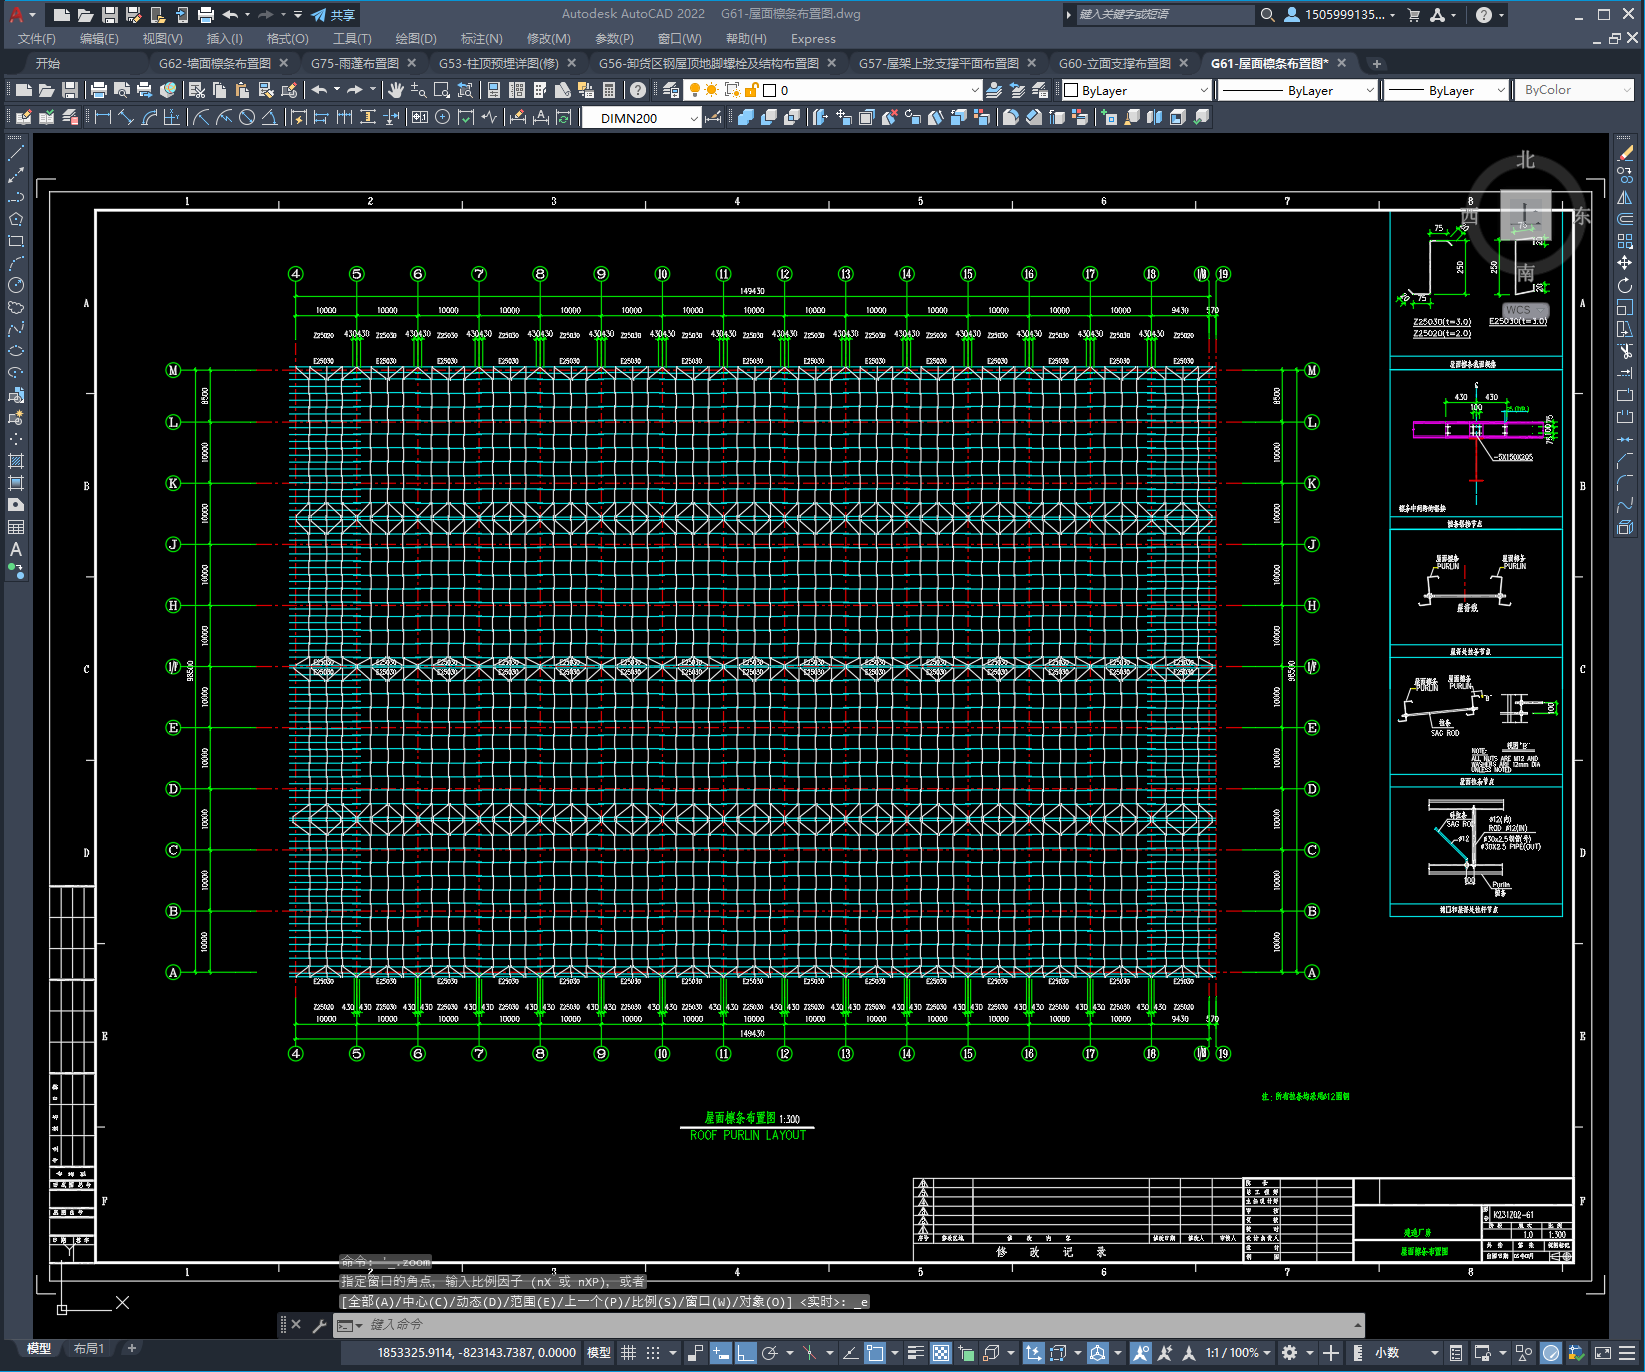This screenshot has height=1372, width=1645.
Task: Select the Circle tool in the draw toolbar
Action: [x=16, y=285]
